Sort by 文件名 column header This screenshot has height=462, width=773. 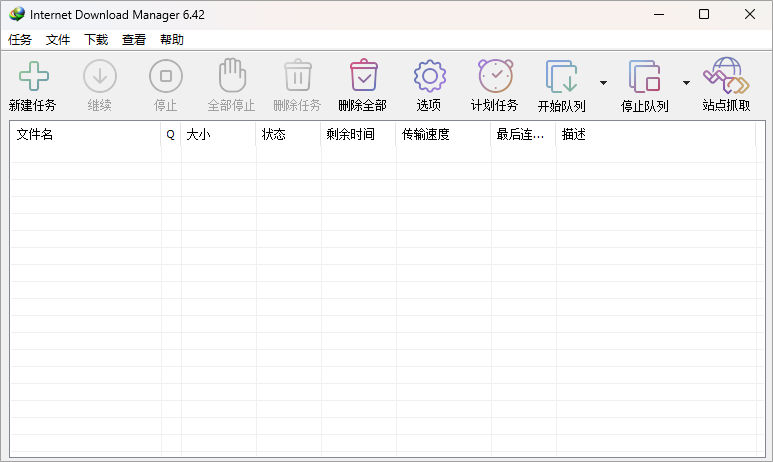(86, 134)
